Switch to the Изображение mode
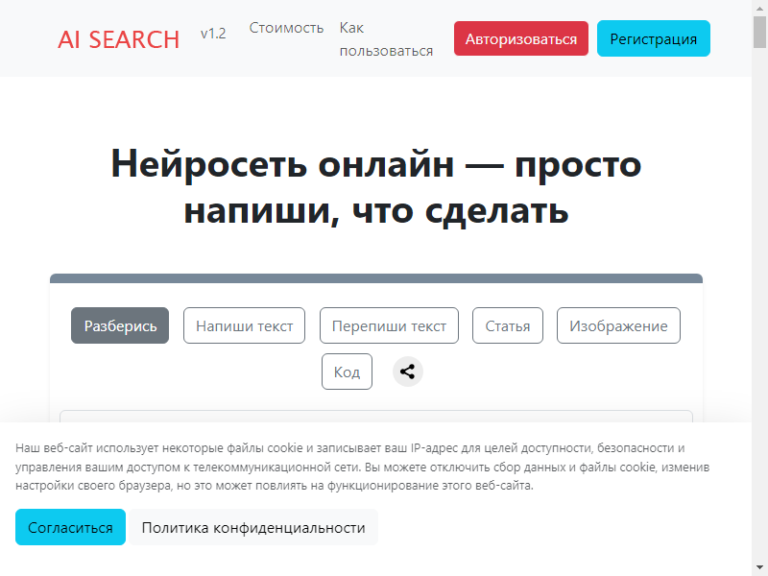Viewport: 768px width, 576px height. [x=619, y=326]
